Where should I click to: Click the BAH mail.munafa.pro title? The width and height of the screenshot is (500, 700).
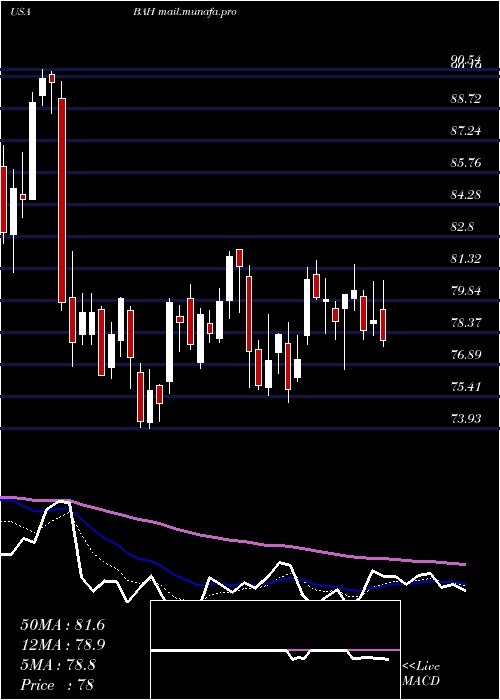pos(184,12)
